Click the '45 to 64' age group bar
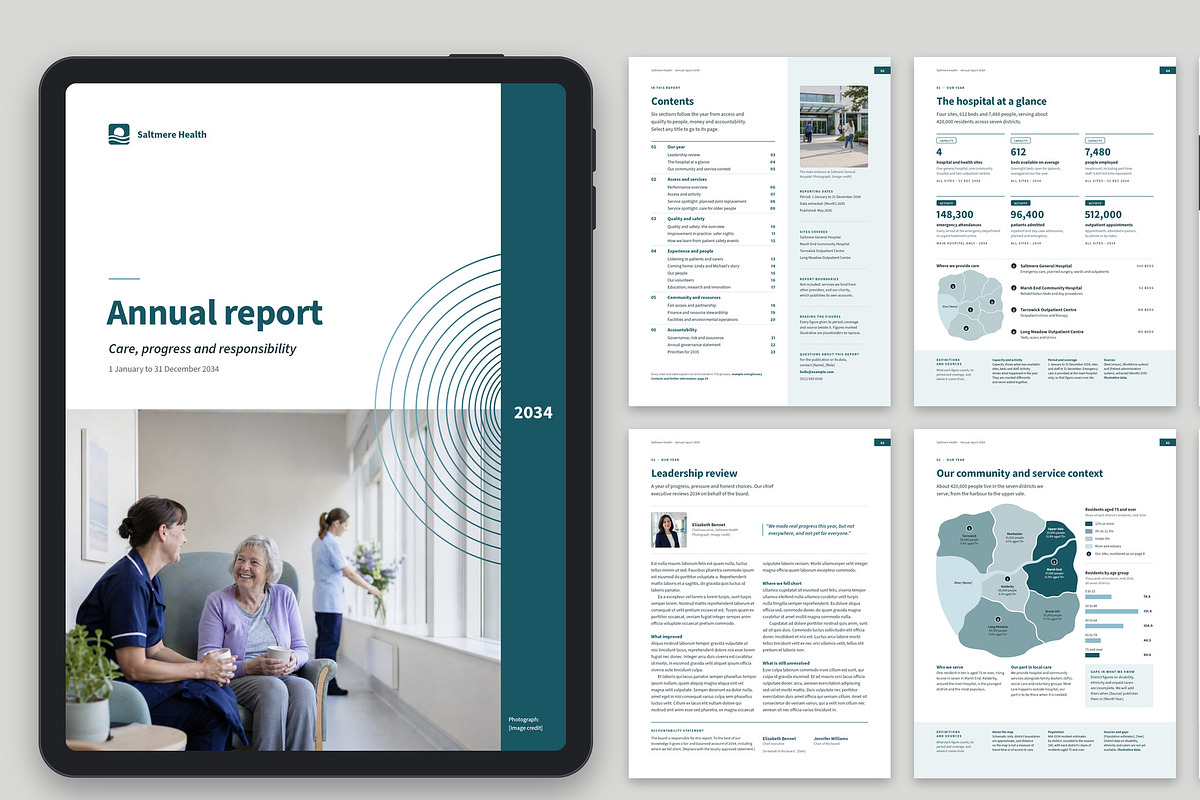 point(1104,626)
